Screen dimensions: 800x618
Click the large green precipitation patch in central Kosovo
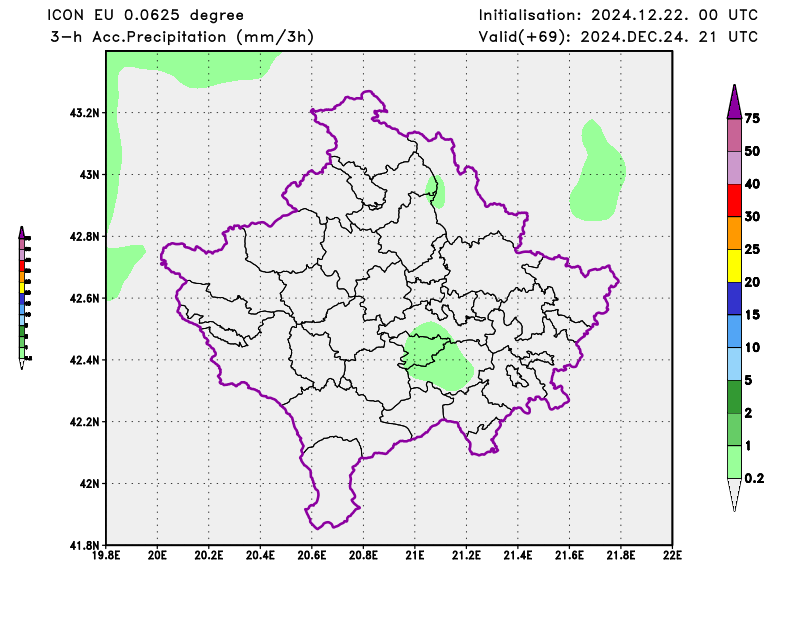(x=437, y=357)
